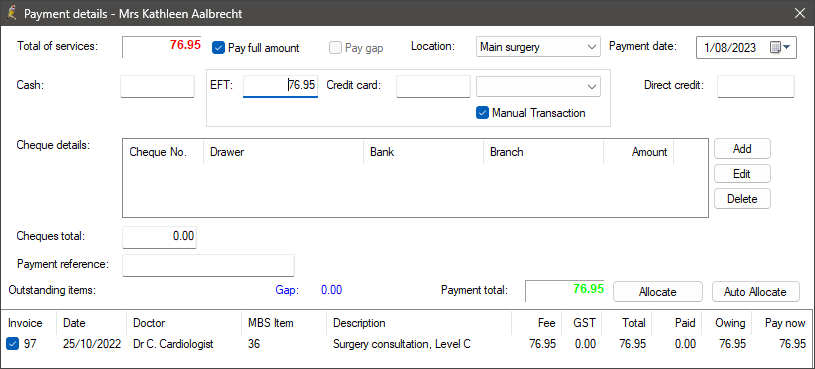The width and height of the screenshot is (815, 369).
Task: Click the Payment reference field
Action: pos(208,265)
